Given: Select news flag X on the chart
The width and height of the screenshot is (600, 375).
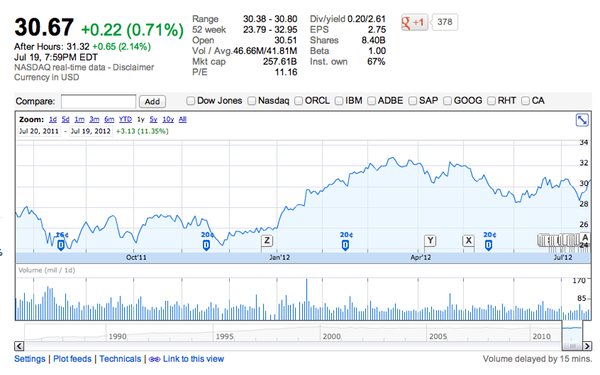Looking at the screenshot, I should [468, 241].
